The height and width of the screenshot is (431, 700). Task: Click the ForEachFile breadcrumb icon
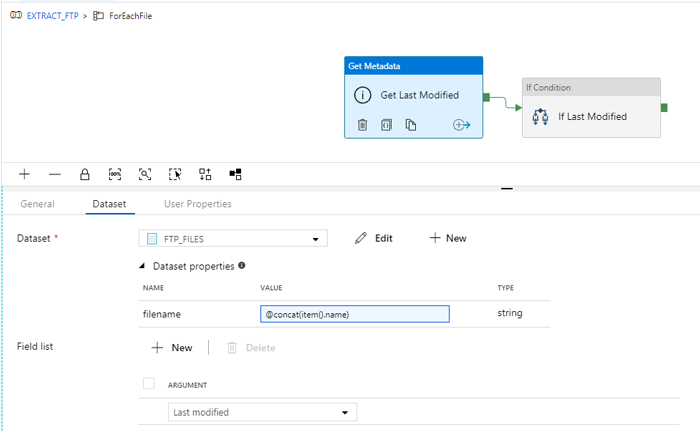[98, 16]
